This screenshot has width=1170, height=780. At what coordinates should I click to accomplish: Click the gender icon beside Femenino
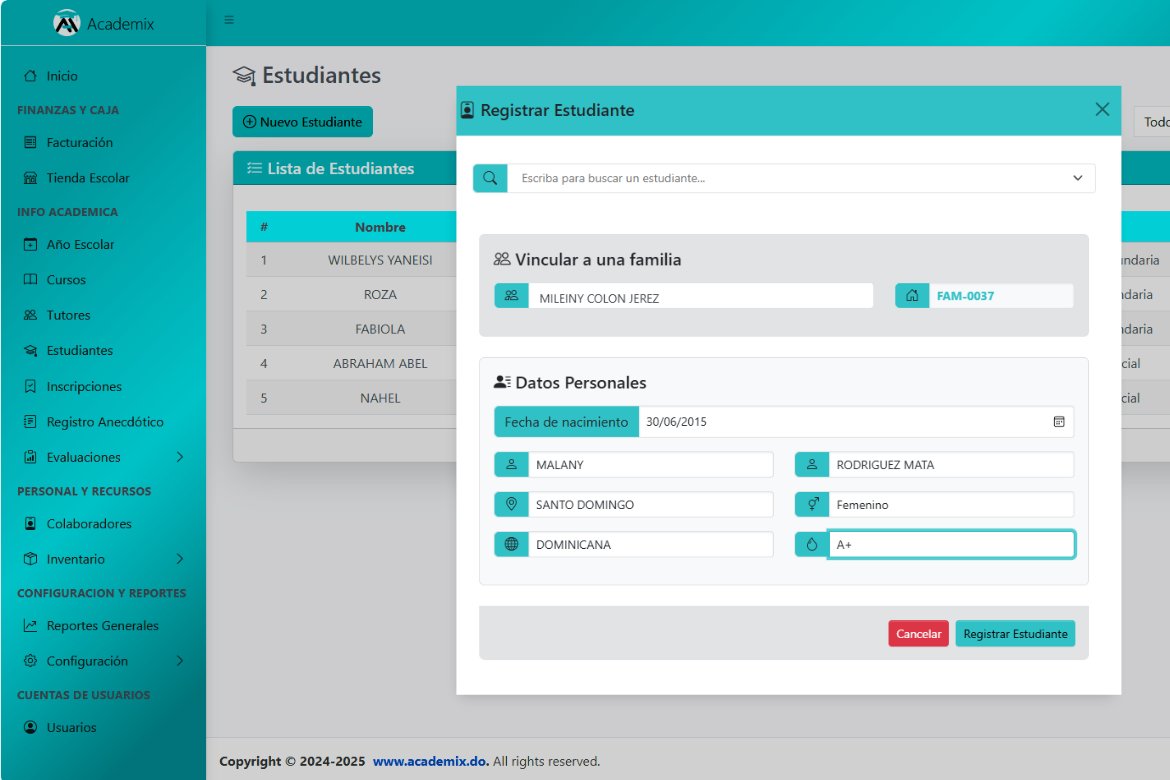(x=811, y=504)
